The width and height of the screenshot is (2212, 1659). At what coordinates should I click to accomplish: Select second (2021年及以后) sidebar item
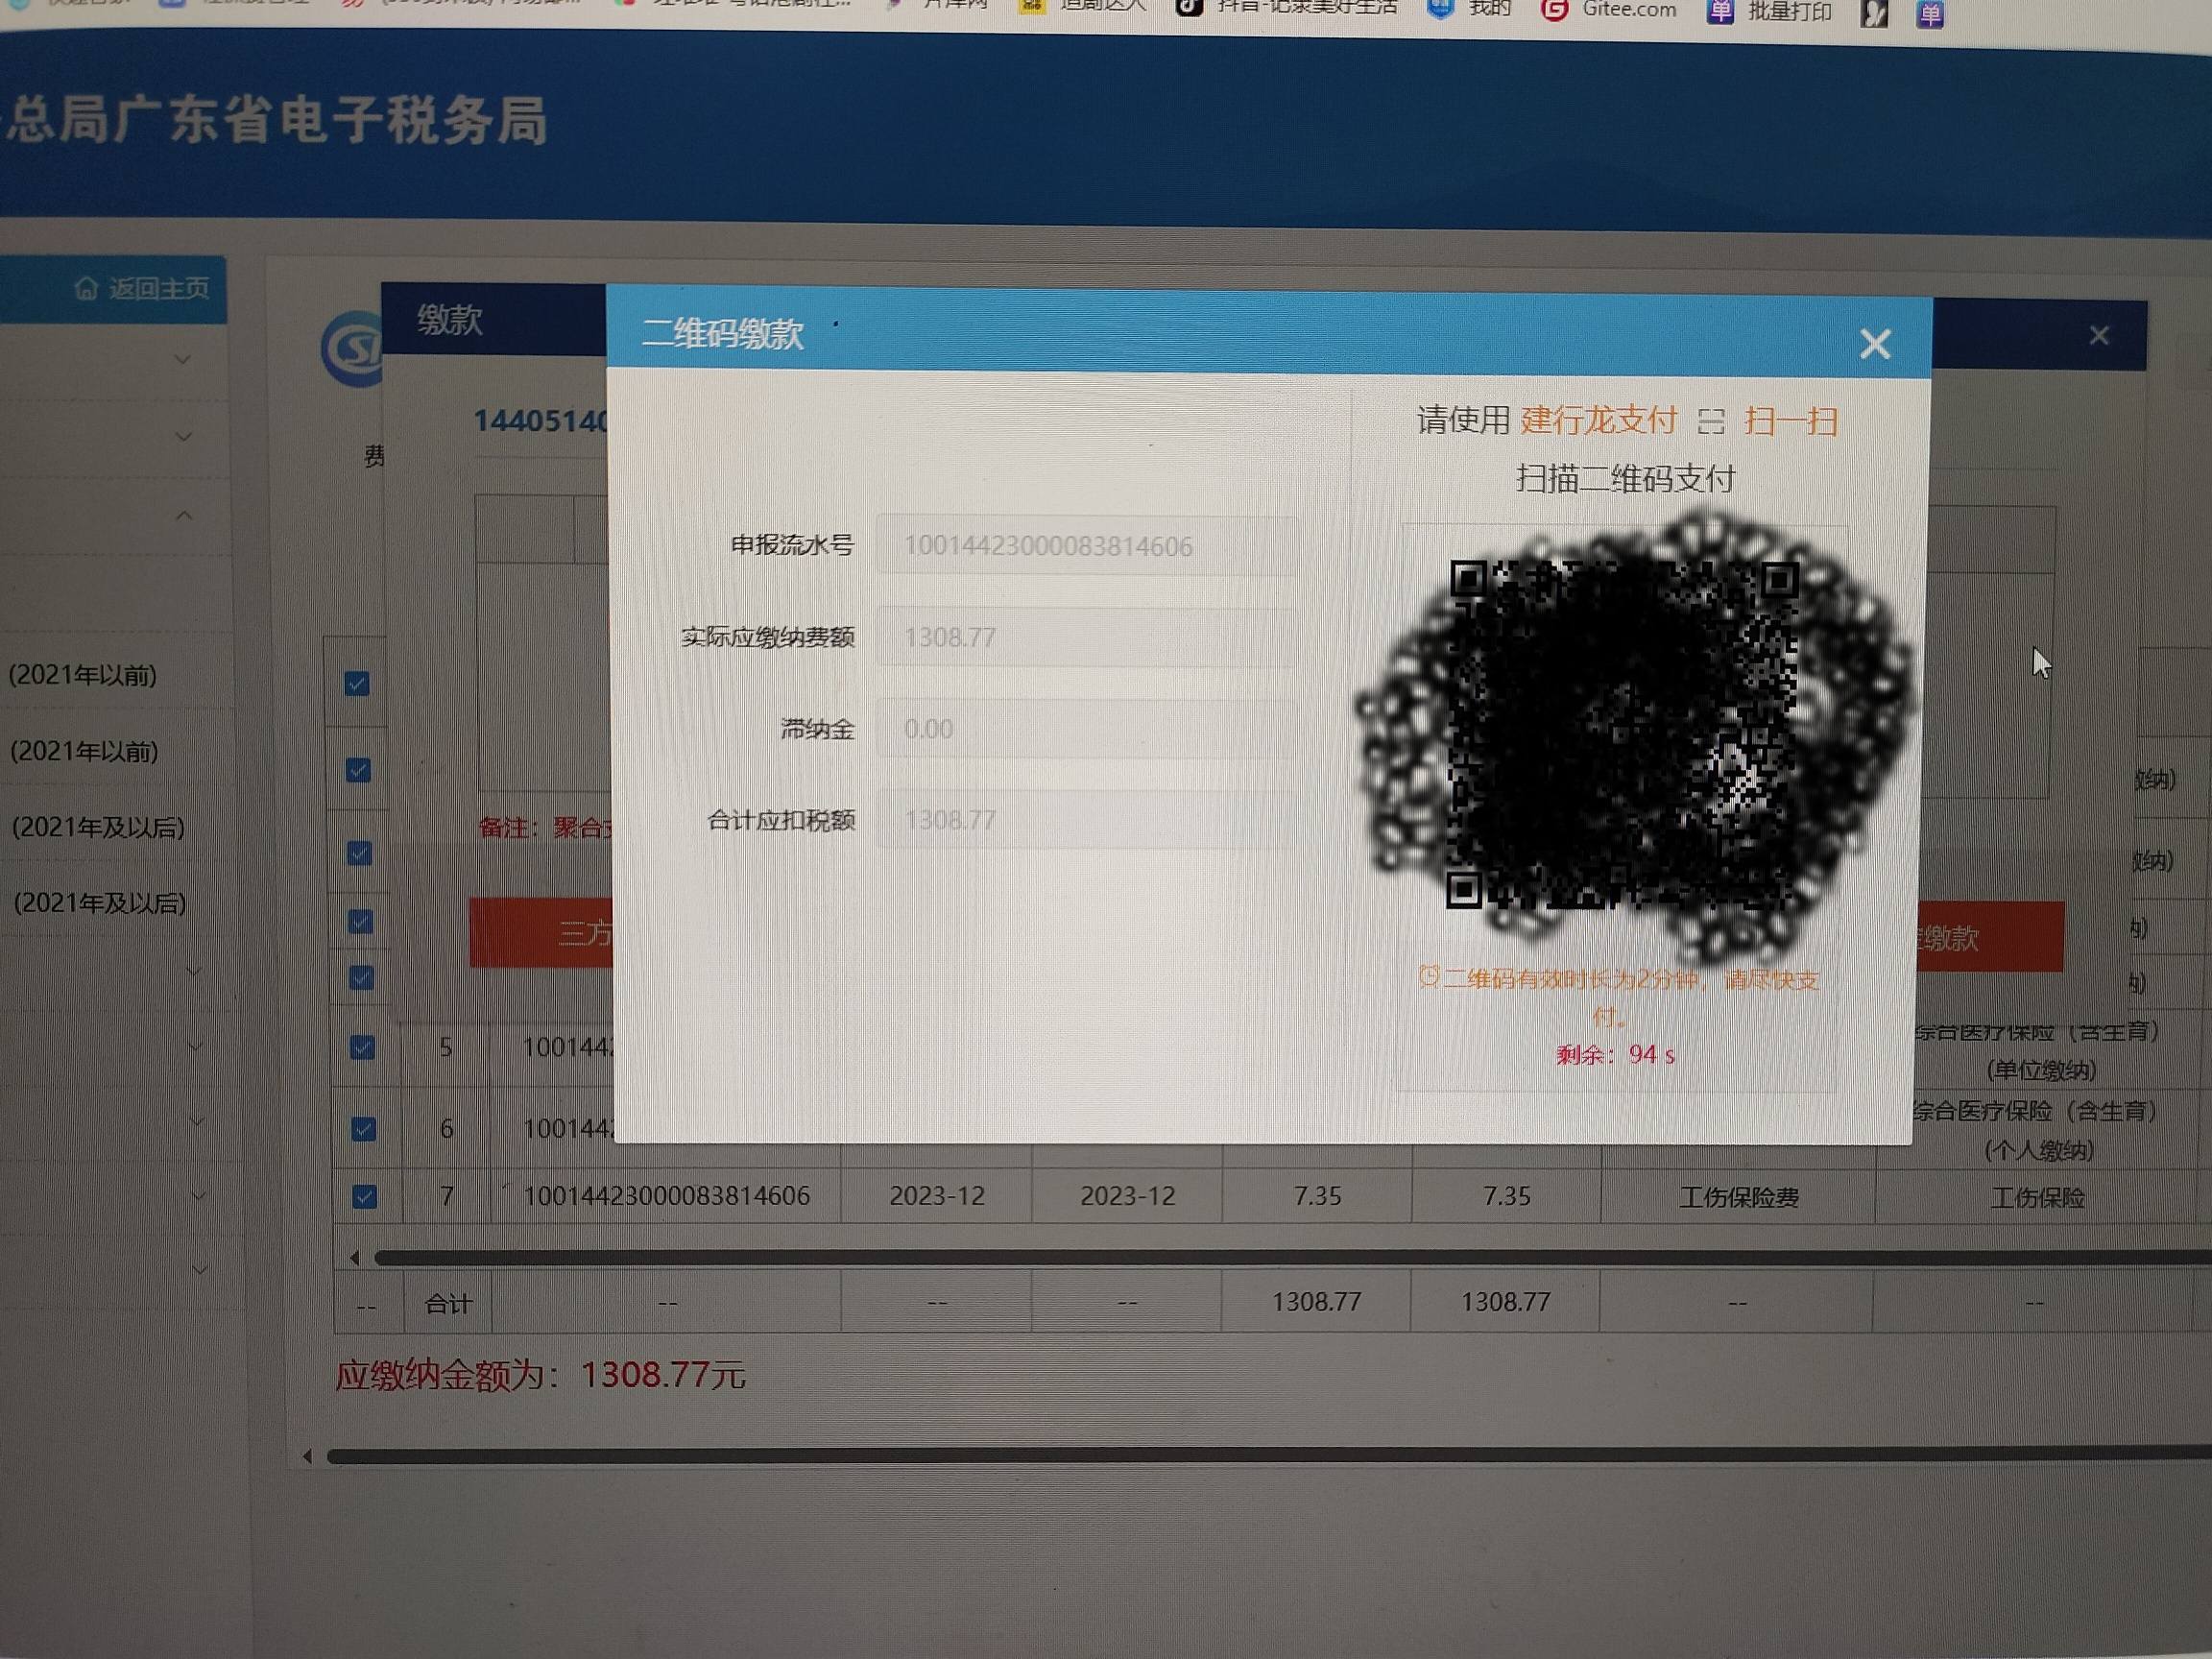pos(99,903)
